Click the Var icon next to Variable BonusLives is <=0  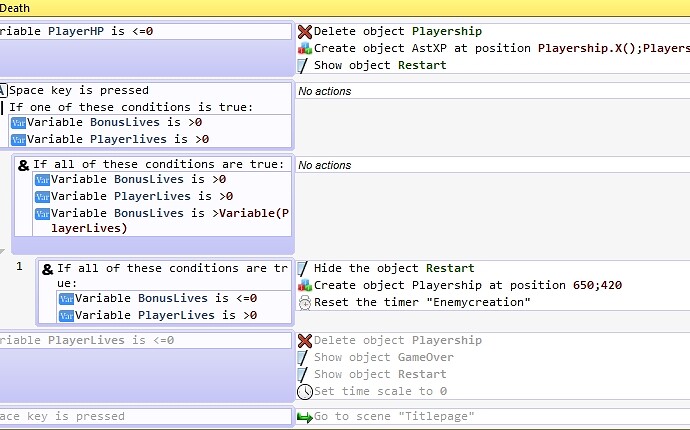[x=66, y=299]
